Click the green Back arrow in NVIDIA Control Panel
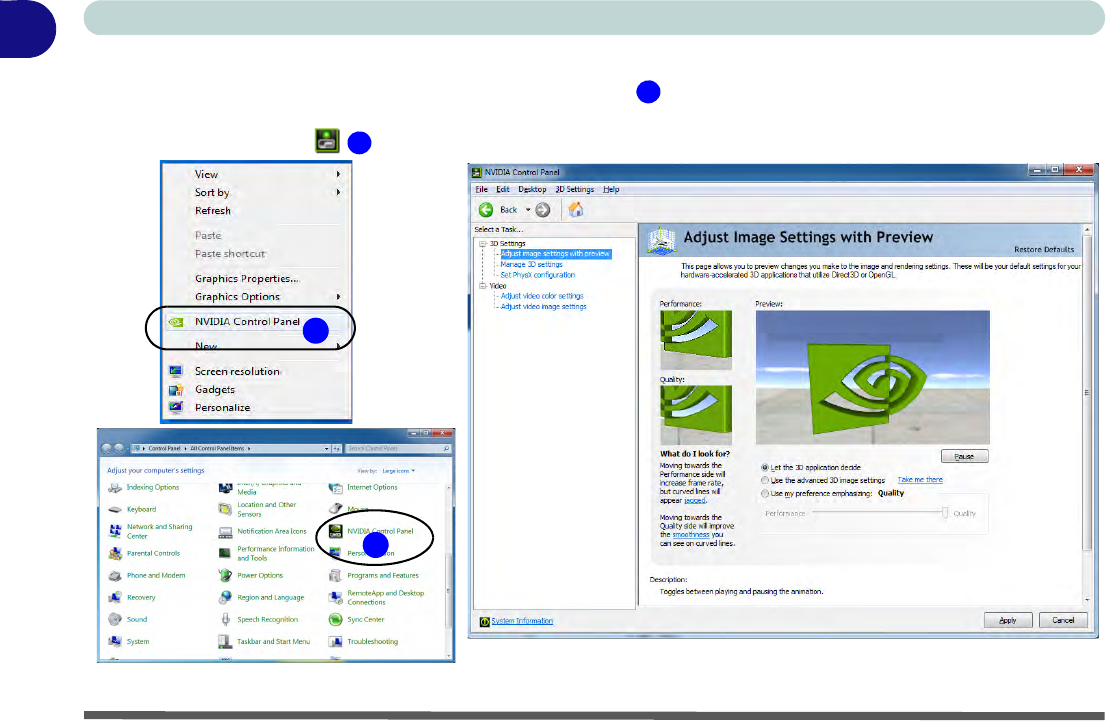 pyautogui.click(x=486, y=210)
